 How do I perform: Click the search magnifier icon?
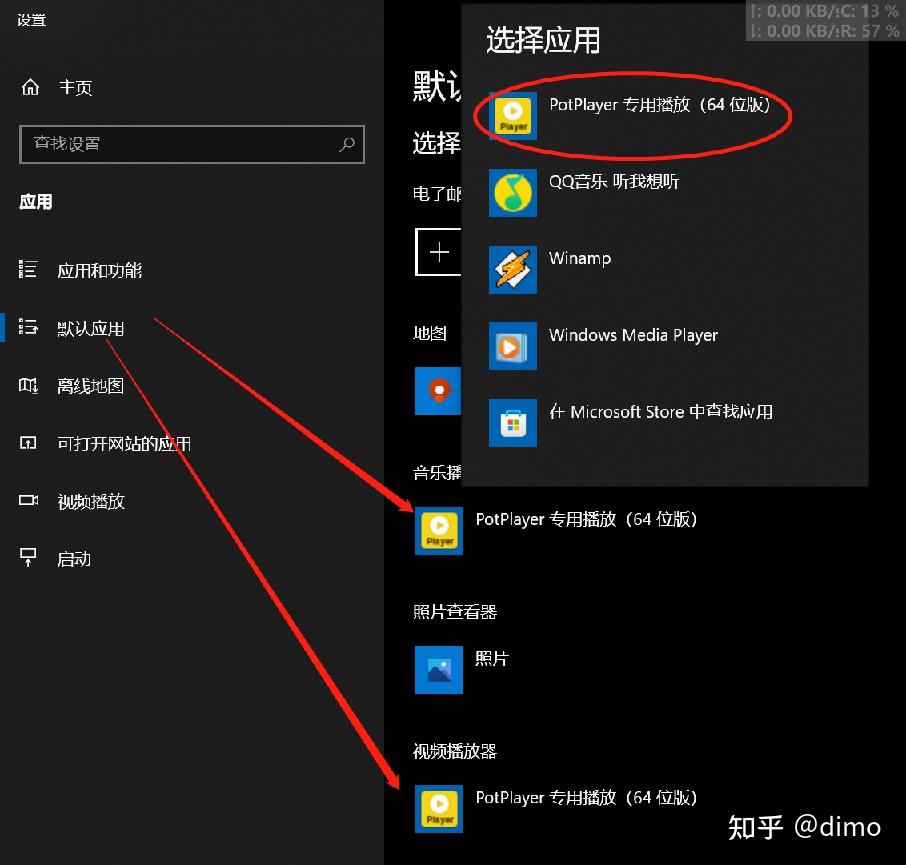coord(347,144)
